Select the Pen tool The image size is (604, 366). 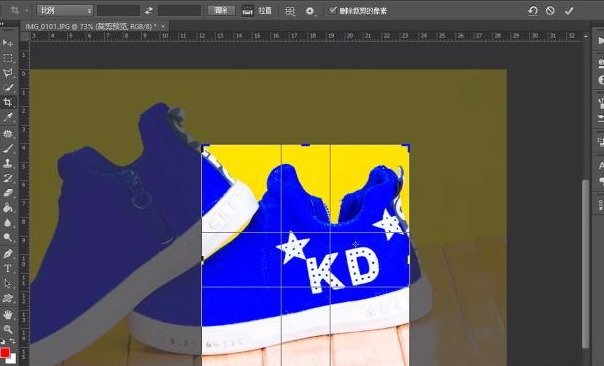click(7, 254)
